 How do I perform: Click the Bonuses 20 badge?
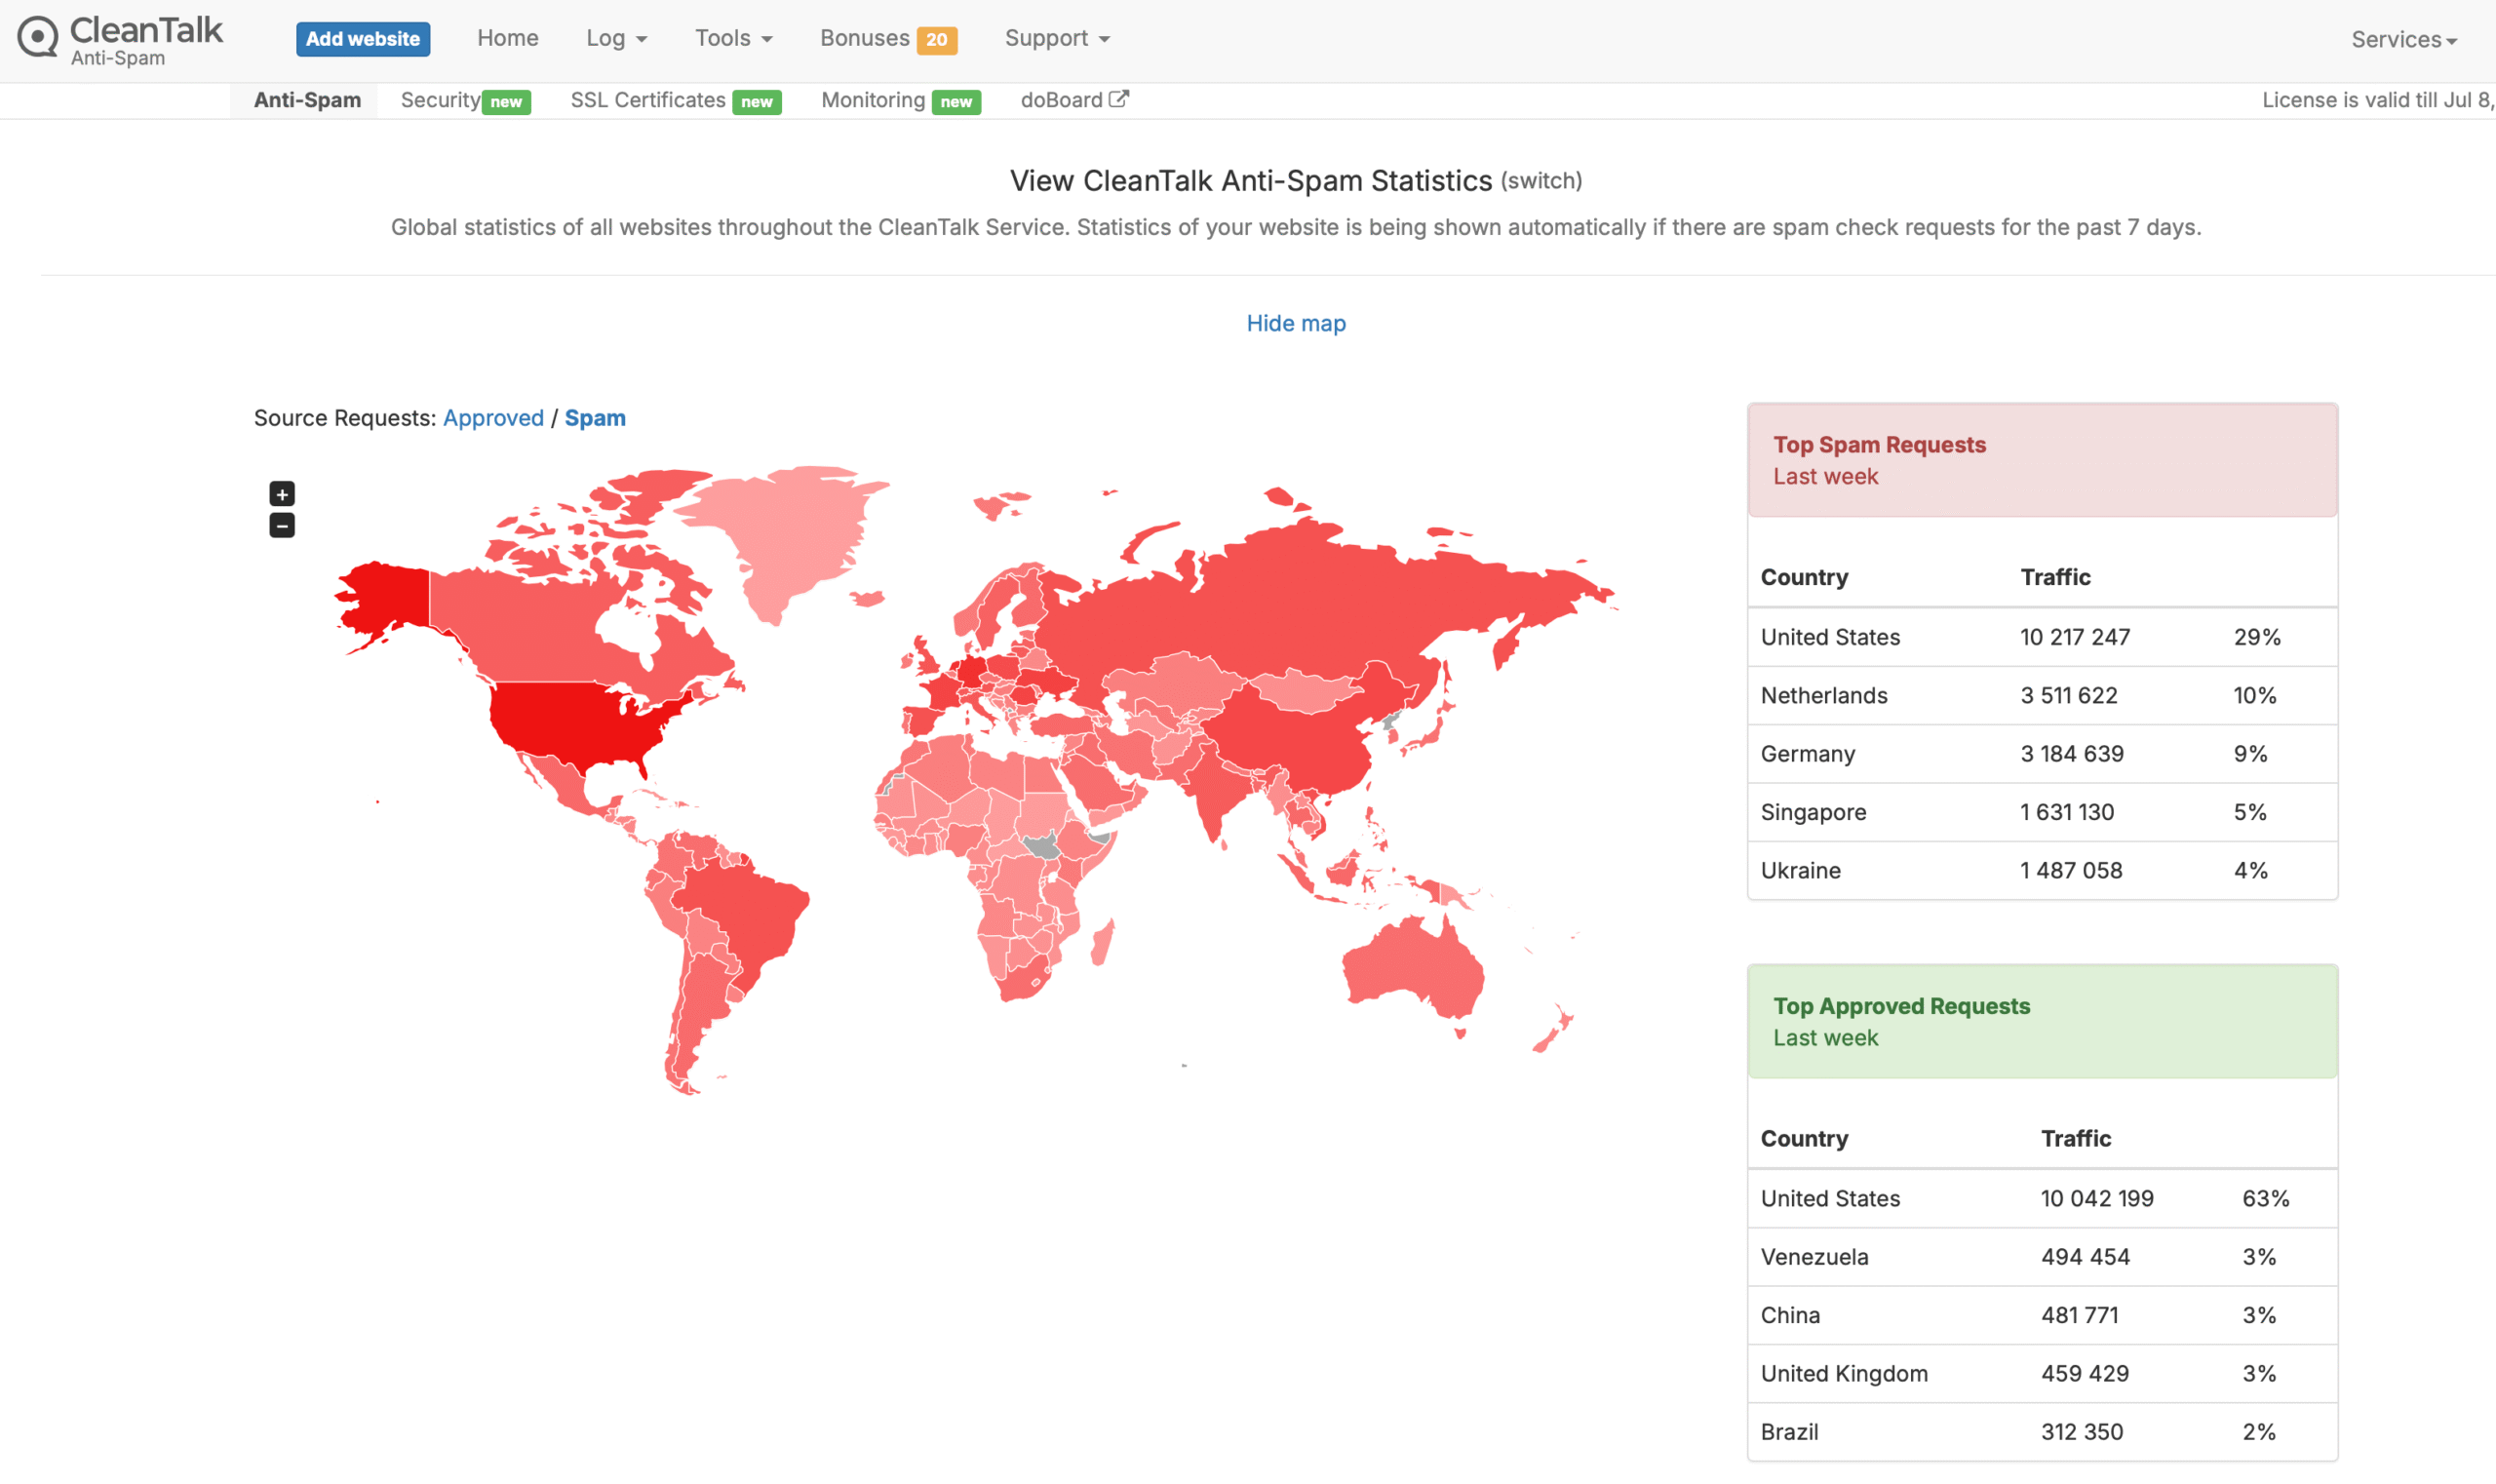936,40
